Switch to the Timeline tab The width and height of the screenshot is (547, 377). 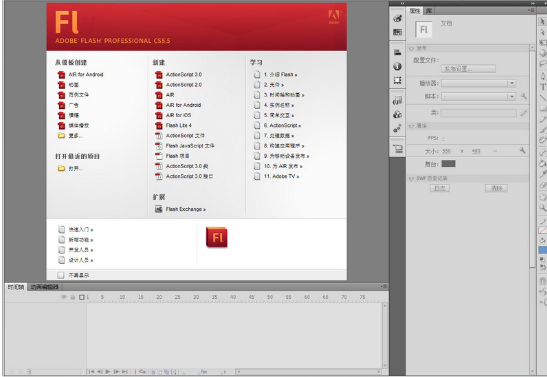click(x=16, y=287)
